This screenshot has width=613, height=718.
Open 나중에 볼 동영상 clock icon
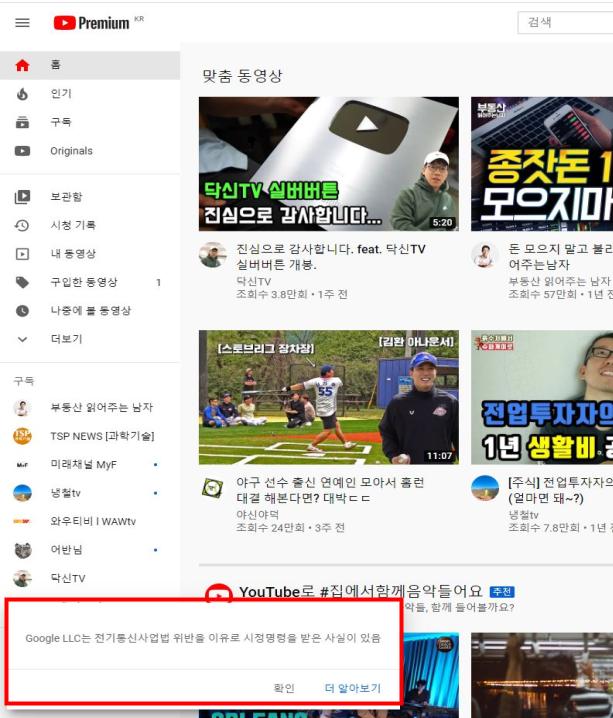pos(22,311)
